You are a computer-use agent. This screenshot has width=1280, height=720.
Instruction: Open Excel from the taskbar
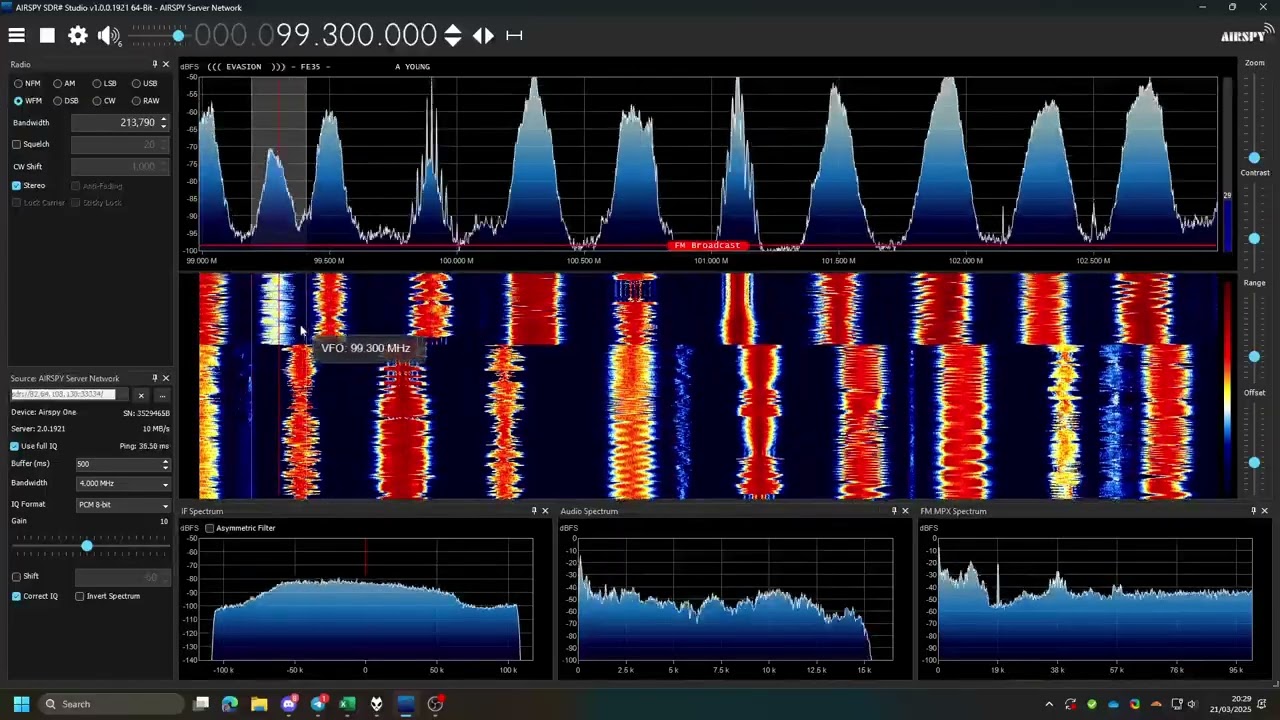(347, 704)
